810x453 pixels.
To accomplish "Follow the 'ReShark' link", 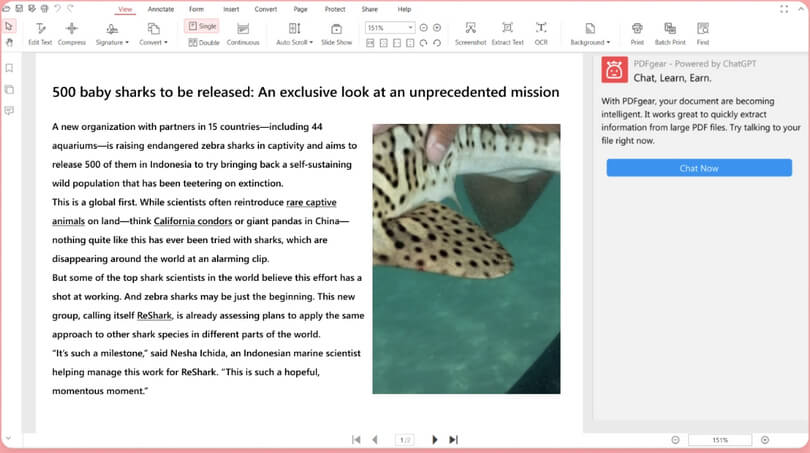I will pyautogui.click(x=154, y=316).
